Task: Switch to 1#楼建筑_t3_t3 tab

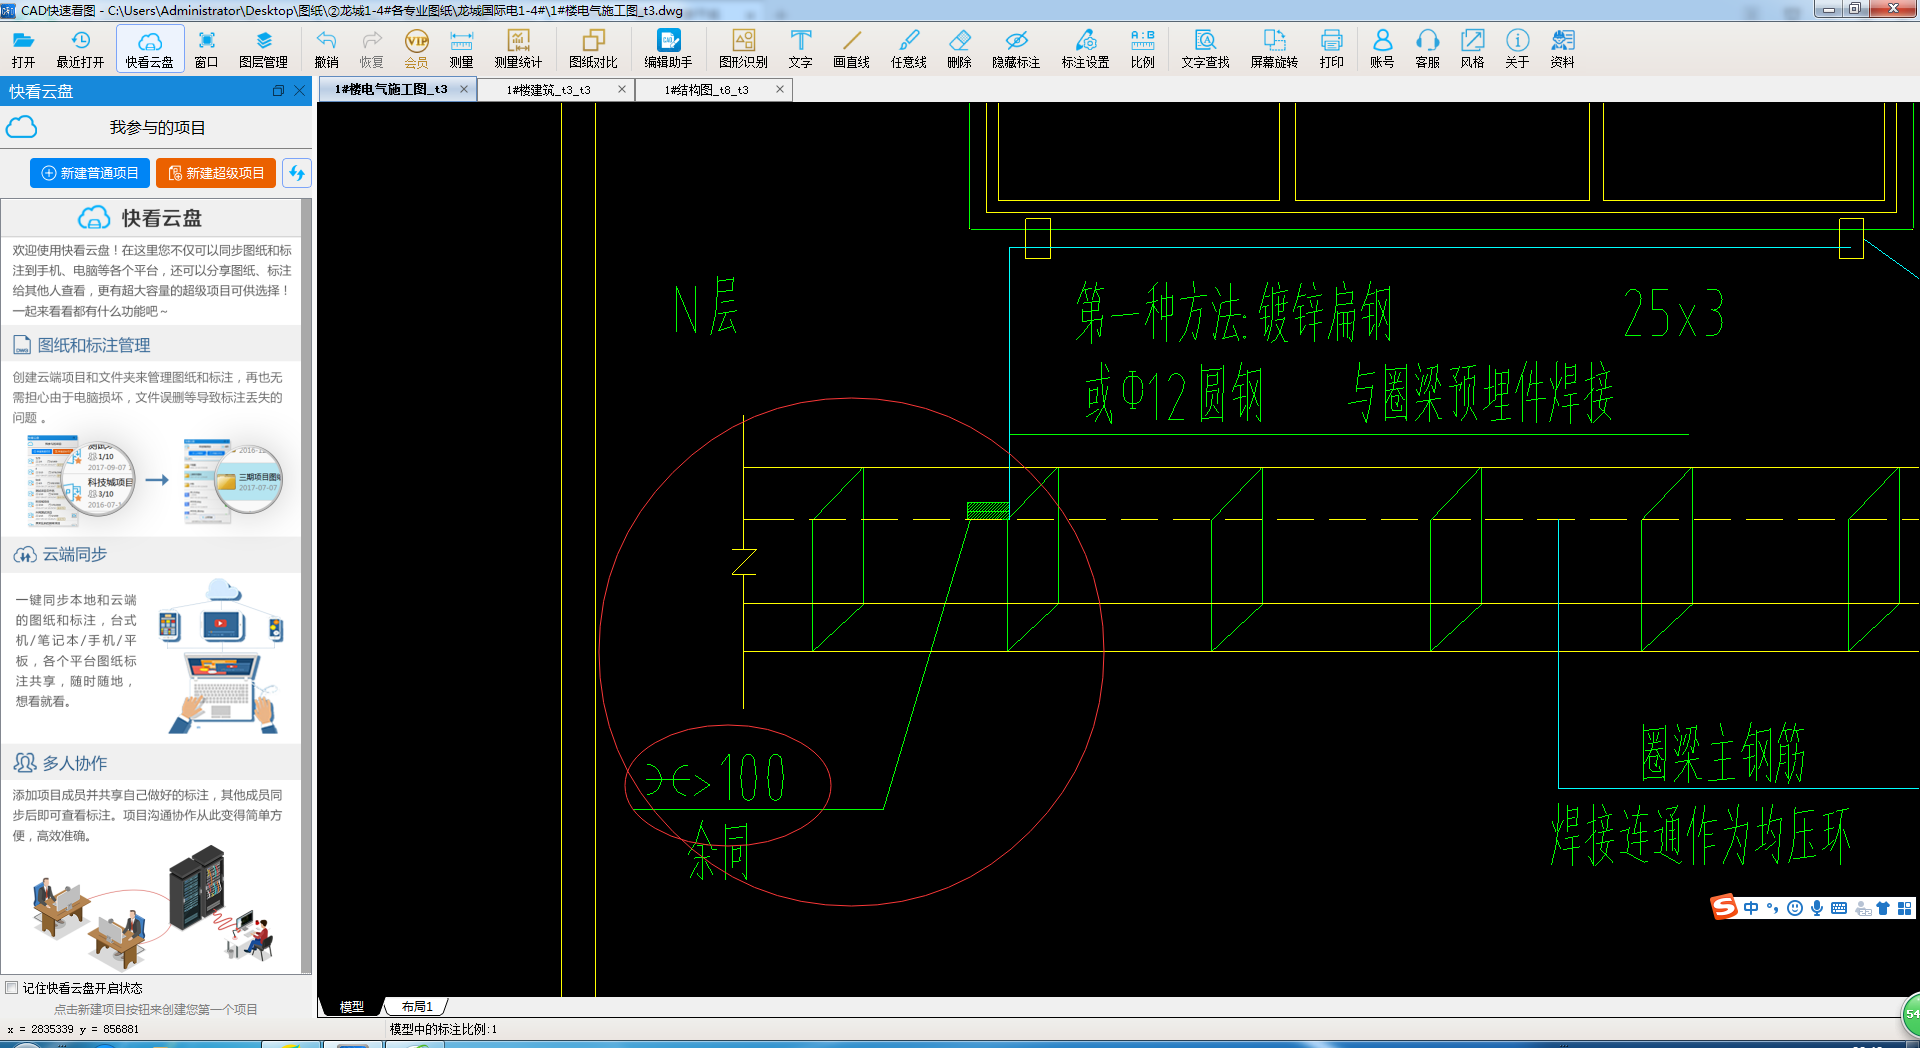Action: [548, 89]
